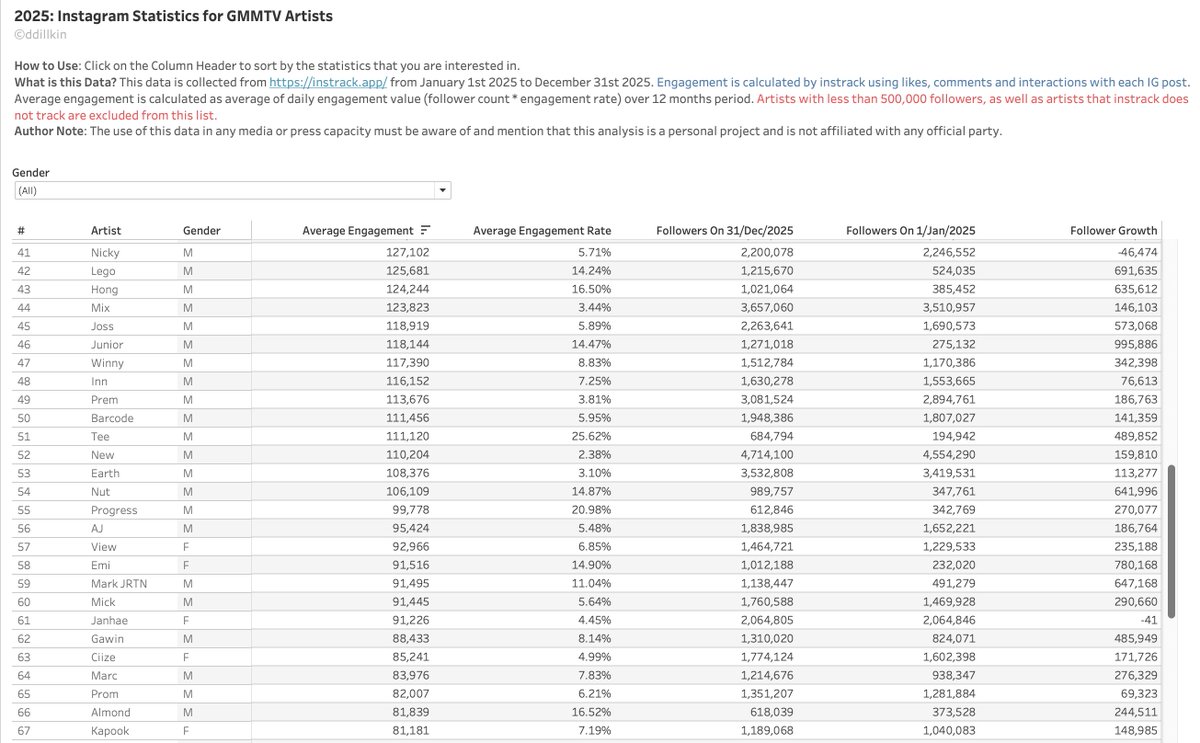Select artist name Lego
Viewport: 1200px width, 743px height.
coord(103,271)
